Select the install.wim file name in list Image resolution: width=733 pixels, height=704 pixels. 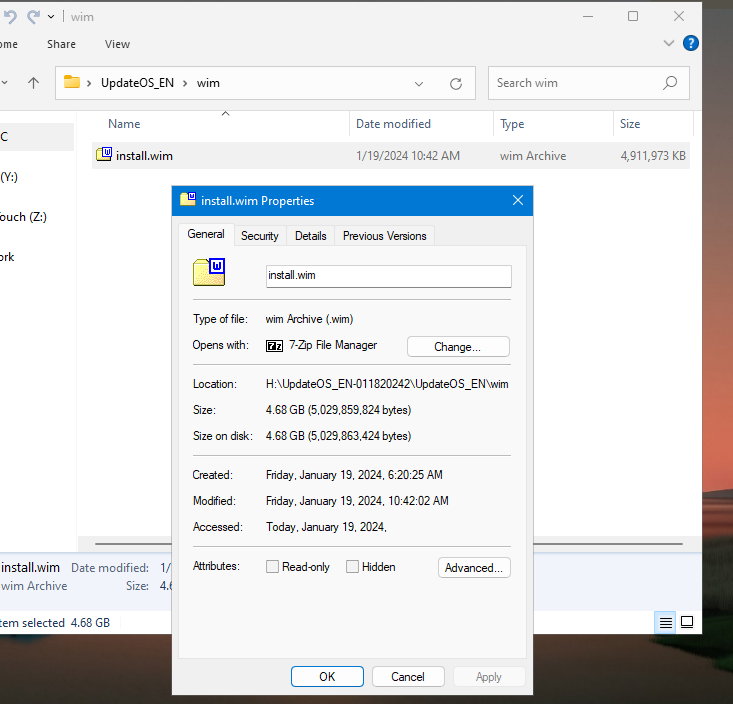tap(144, 156)
